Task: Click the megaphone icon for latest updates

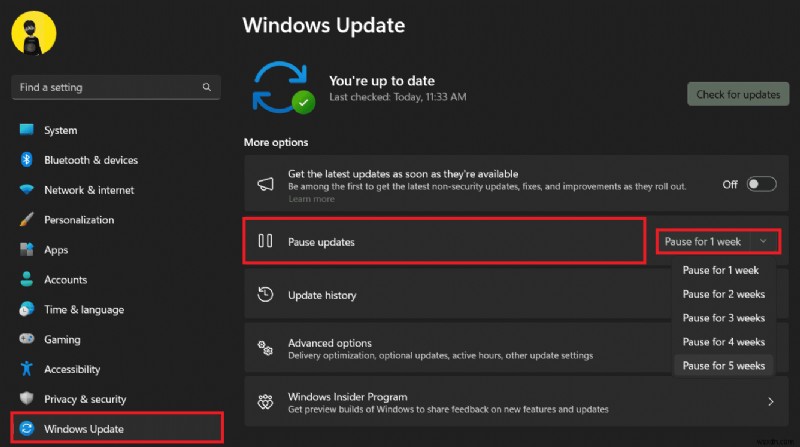Action: tap(265, 184)
